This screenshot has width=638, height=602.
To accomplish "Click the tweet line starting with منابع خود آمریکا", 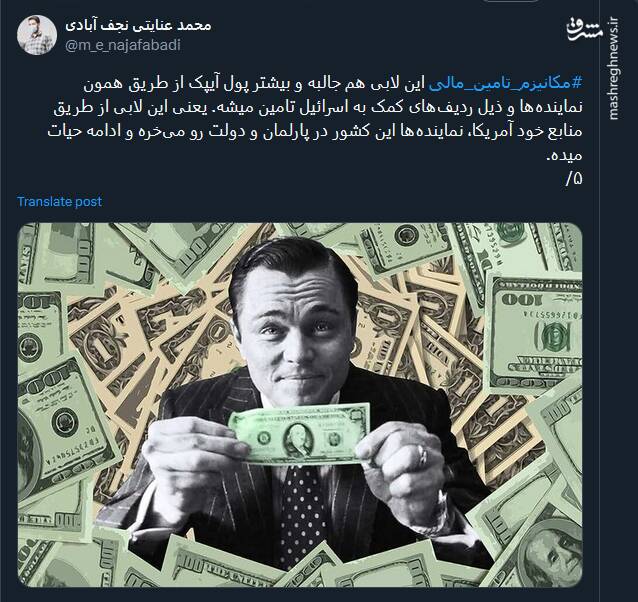I will [315, 132].
